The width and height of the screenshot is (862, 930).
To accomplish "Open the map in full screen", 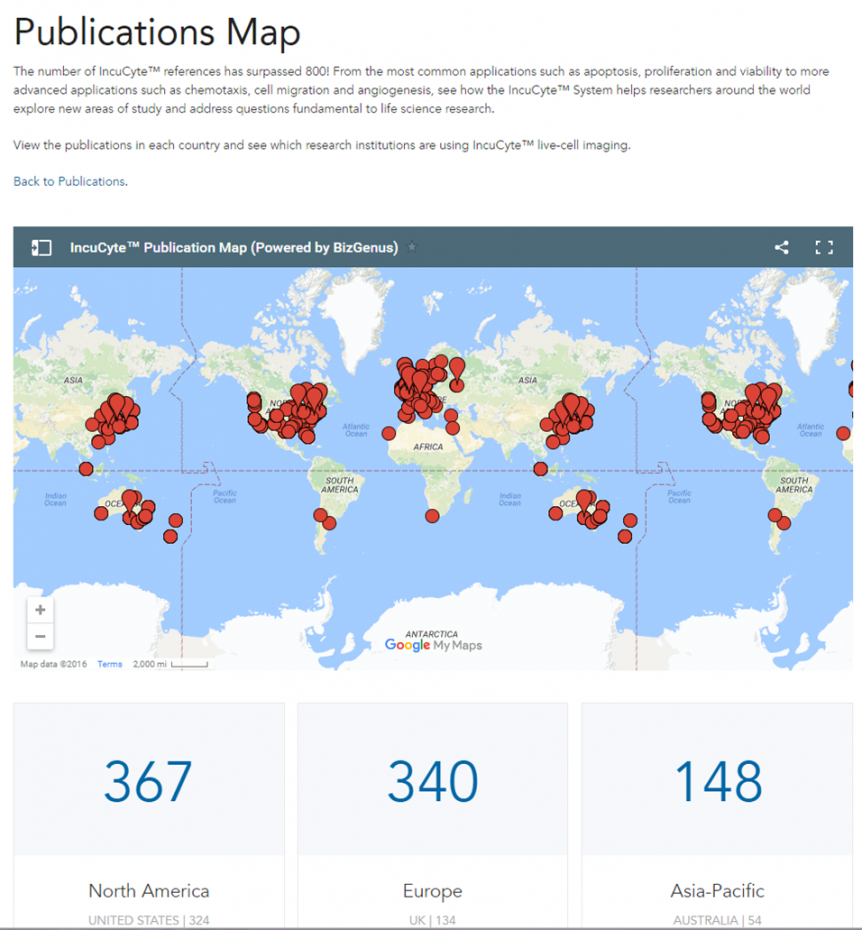I will (x=824, y=248).
